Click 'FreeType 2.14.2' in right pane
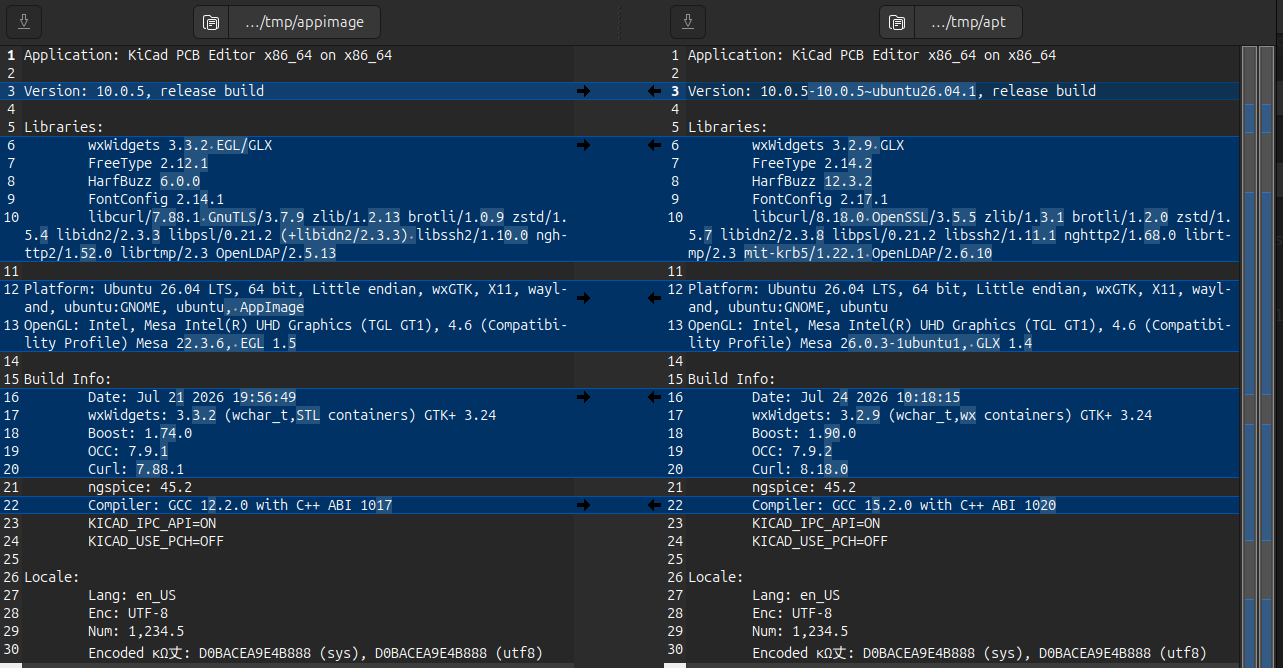The image size is (1283, 668). click(812, 163)
